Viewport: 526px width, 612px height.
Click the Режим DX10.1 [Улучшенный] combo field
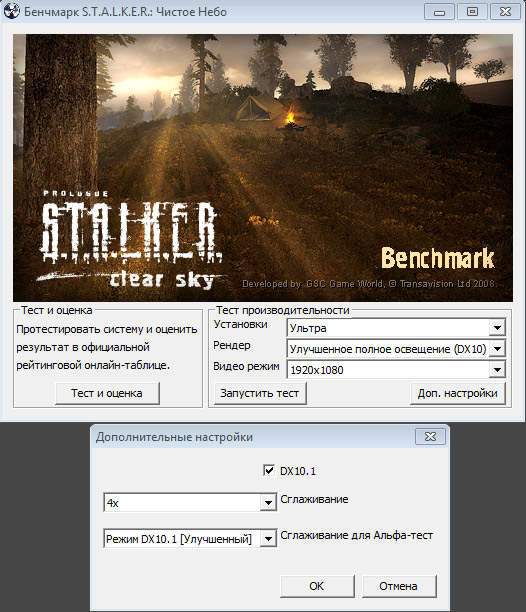click(x=190, y=539)
